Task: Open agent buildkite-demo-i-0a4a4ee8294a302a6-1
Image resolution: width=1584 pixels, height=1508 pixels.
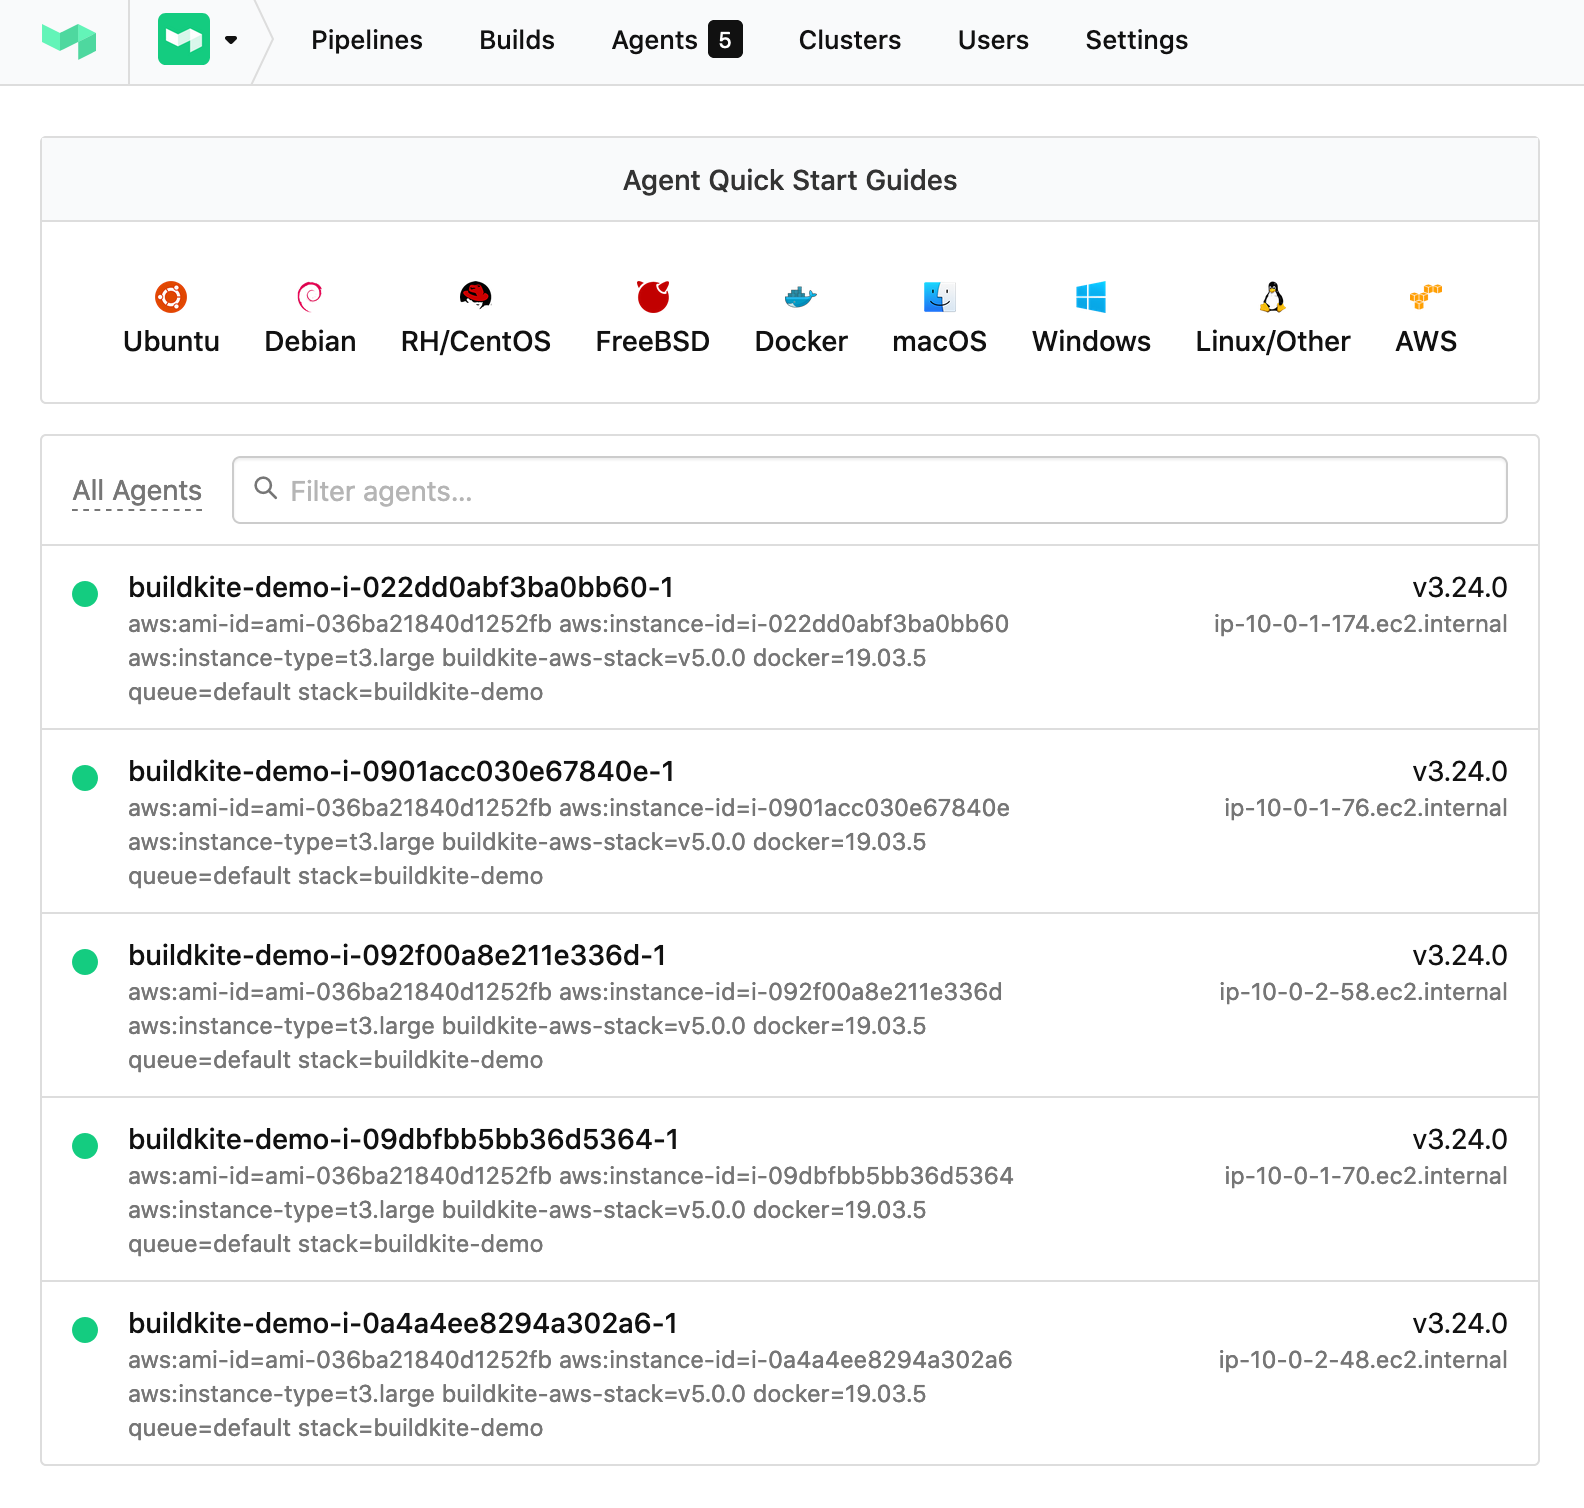Action: tap(403, 1323)
